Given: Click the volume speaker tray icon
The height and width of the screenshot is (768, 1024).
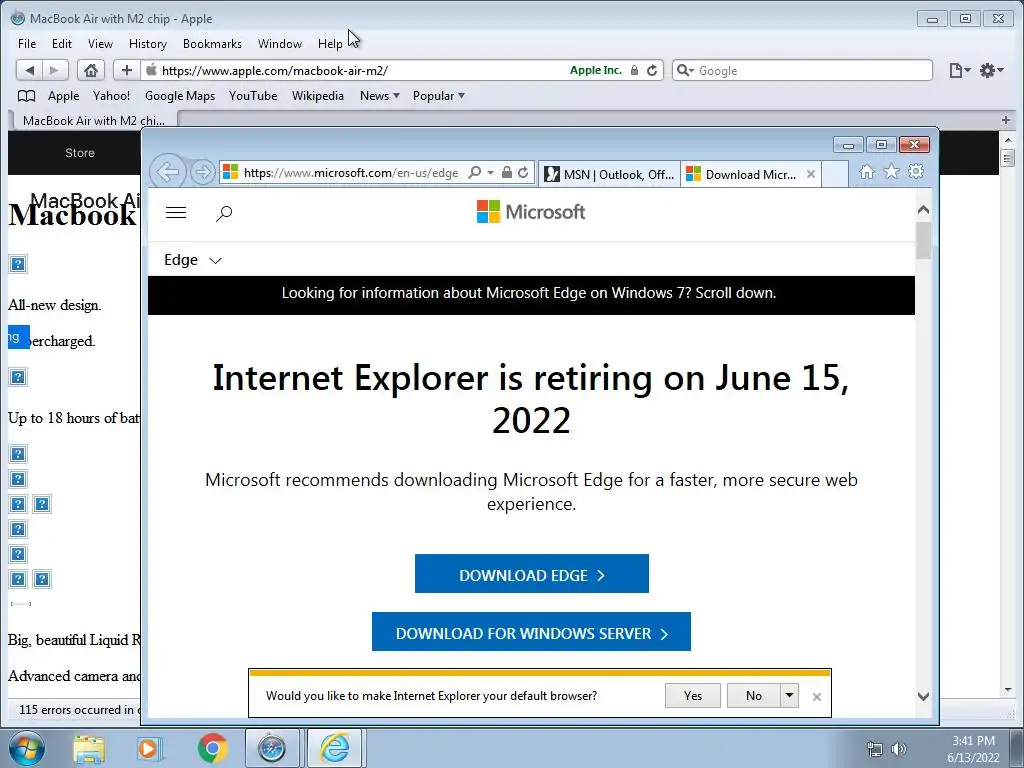Looking at the screenshot, I should [x=899, y=749].
